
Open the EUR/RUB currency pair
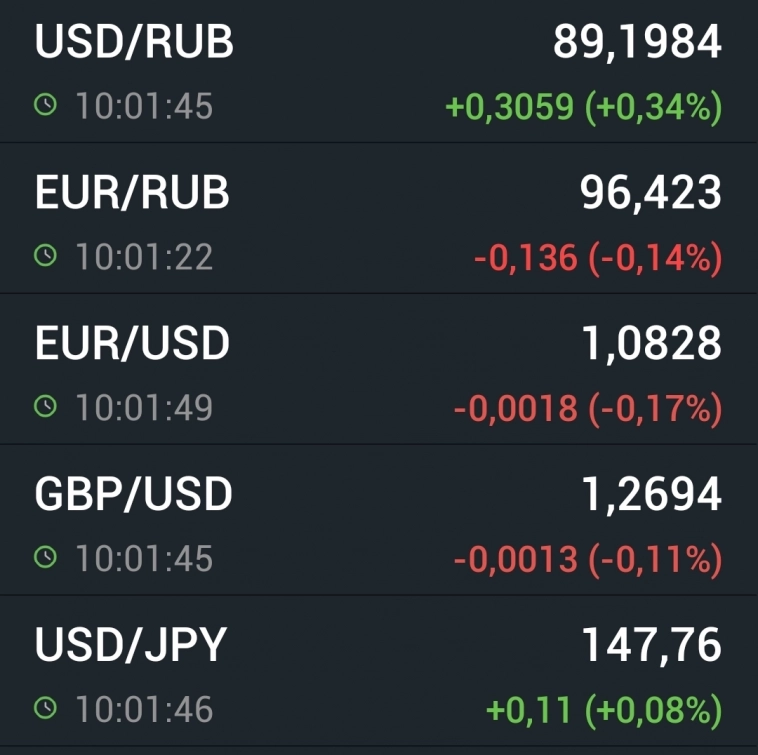pos(132,193)
